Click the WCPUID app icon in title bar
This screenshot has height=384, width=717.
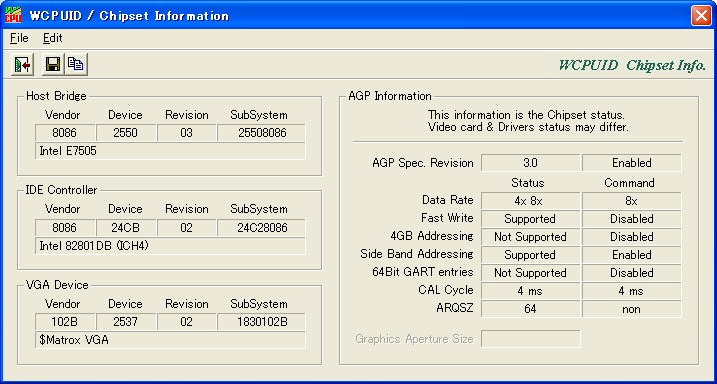point(13,16)
